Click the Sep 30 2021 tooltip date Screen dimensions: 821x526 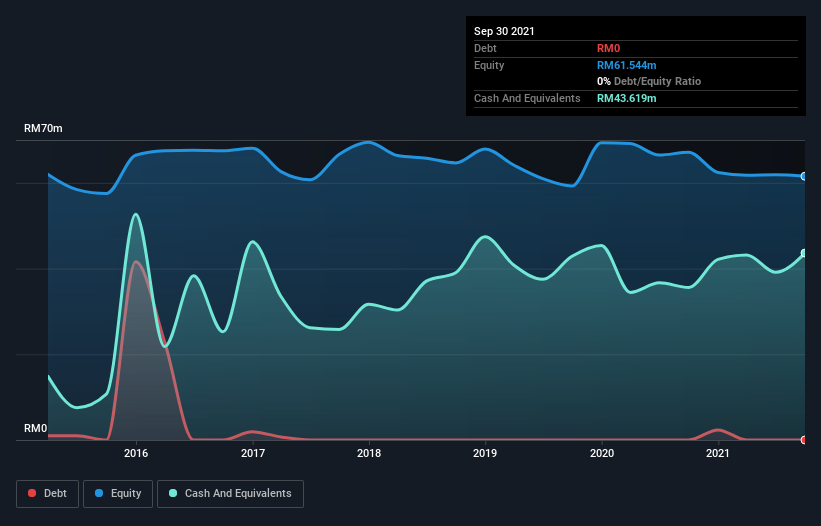click(x=504, y=31)
